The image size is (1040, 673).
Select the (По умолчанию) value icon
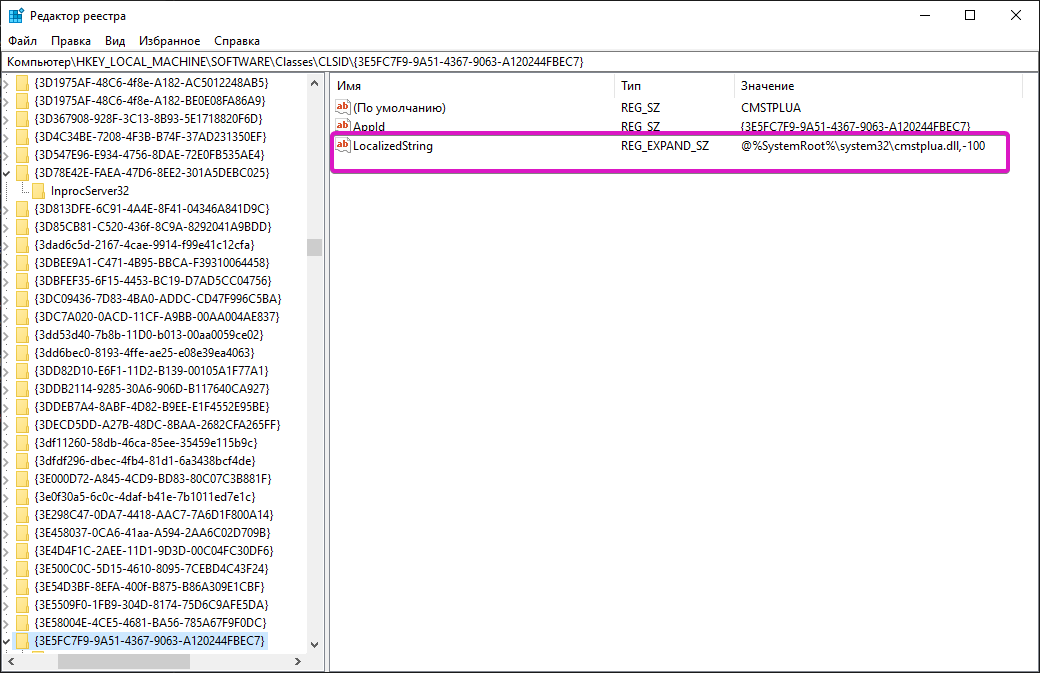tap(343, 107)
